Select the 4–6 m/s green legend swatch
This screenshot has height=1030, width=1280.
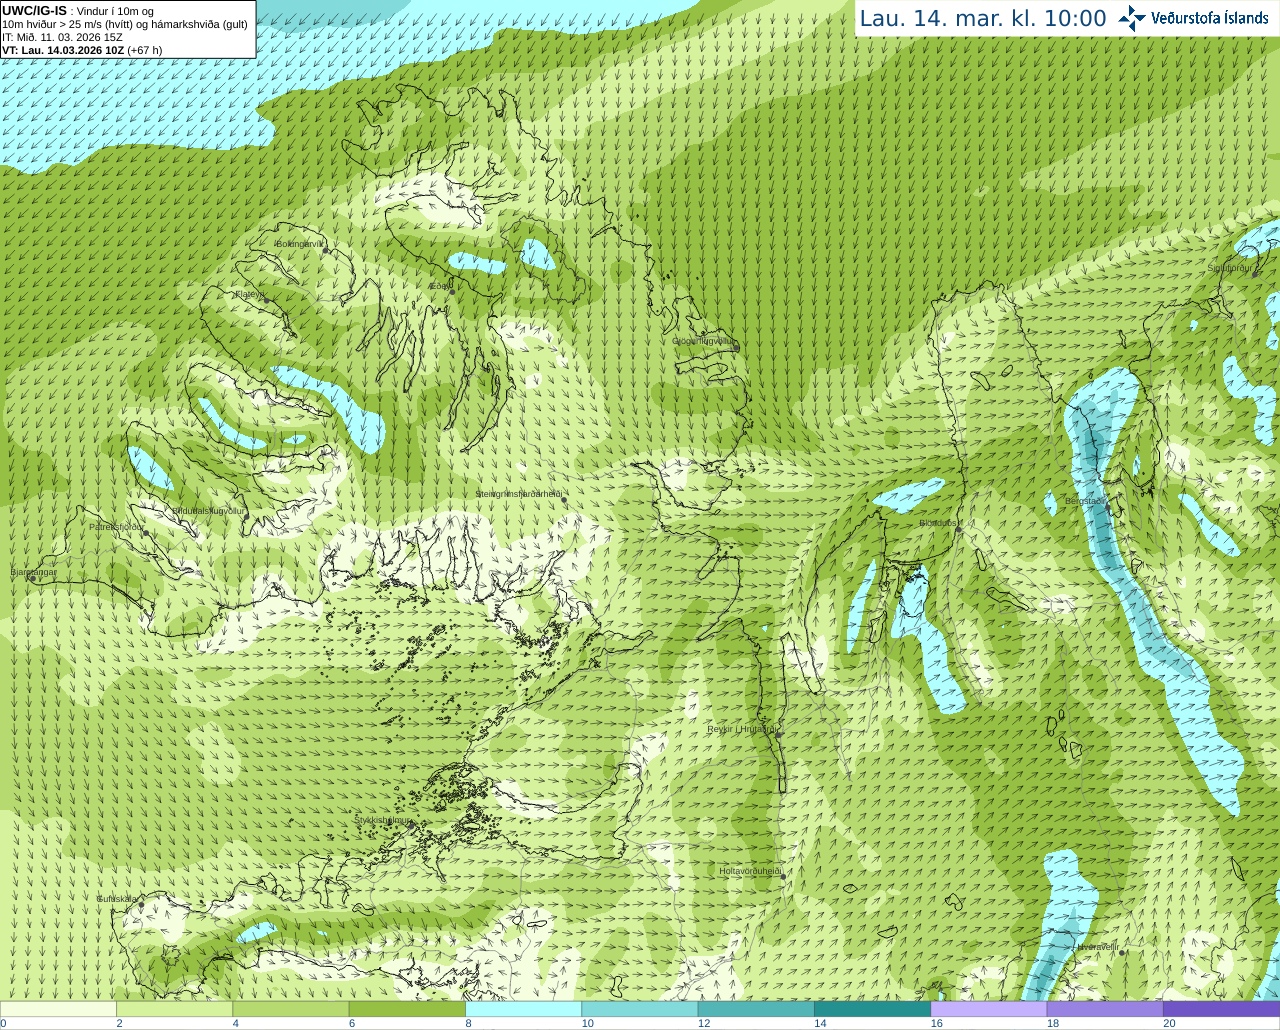(290, 1009)
